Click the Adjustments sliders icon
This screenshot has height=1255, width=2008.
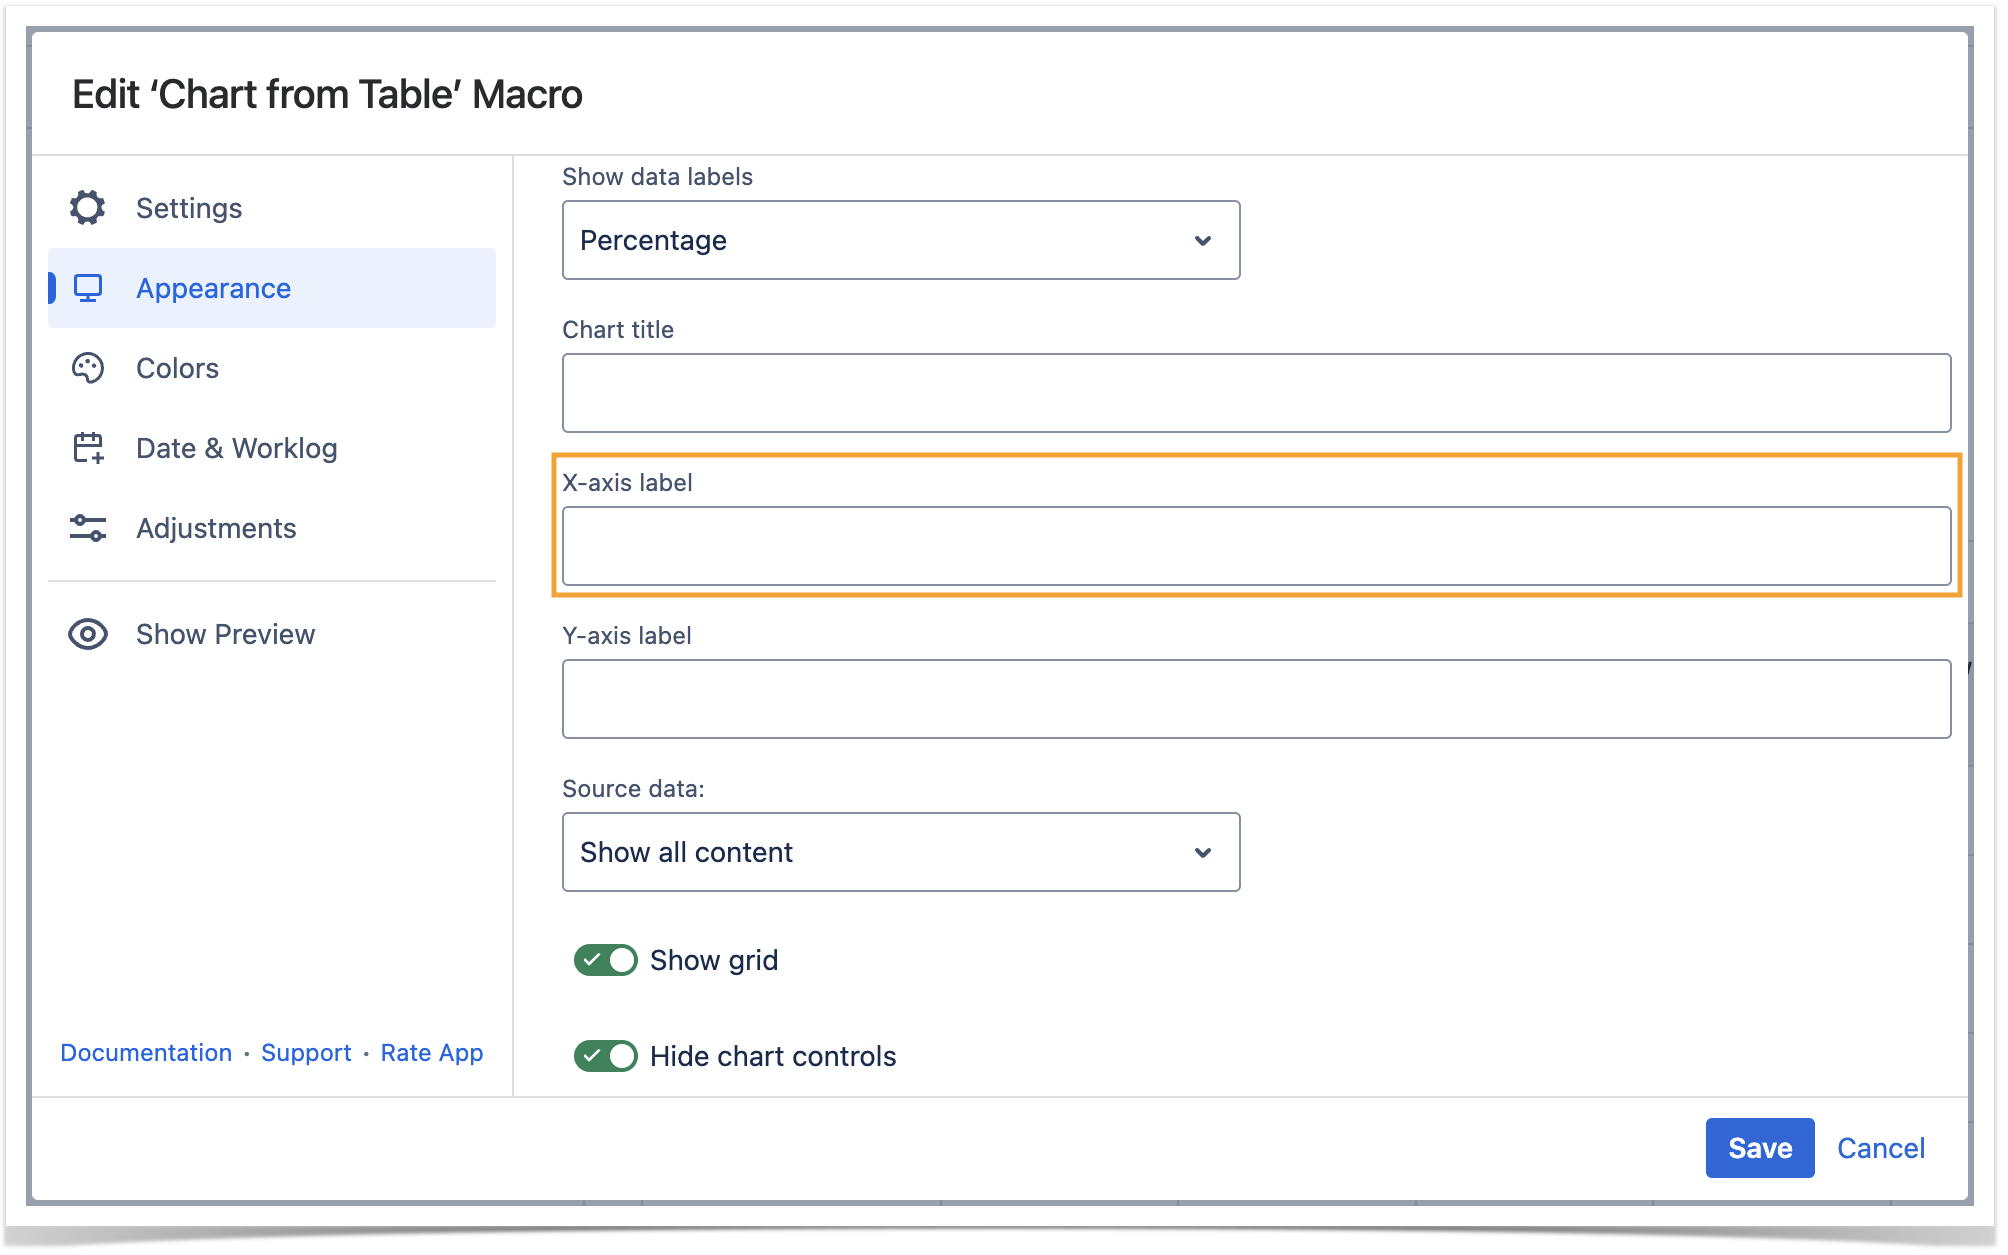tap(88, 528)
